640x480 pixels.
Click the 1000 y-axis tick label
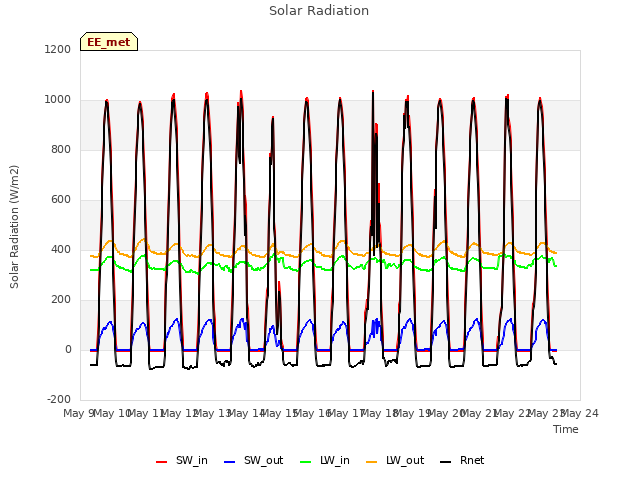58,100
